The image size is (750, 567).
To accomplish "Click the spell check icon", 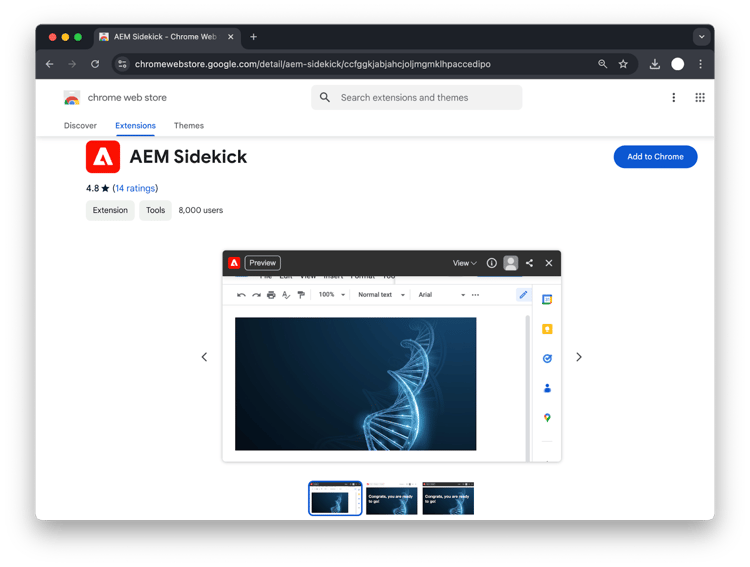I will tap(286, 295).
